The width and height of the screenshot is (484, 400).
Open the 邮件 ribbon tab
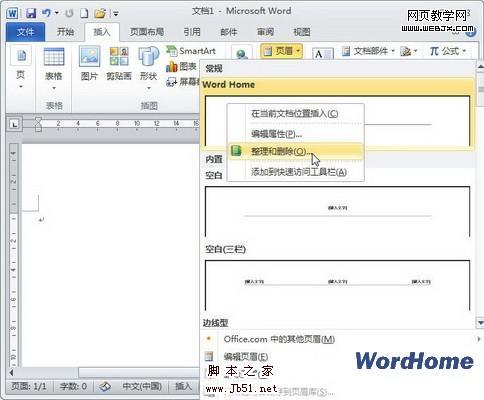[x=229, y=32]
